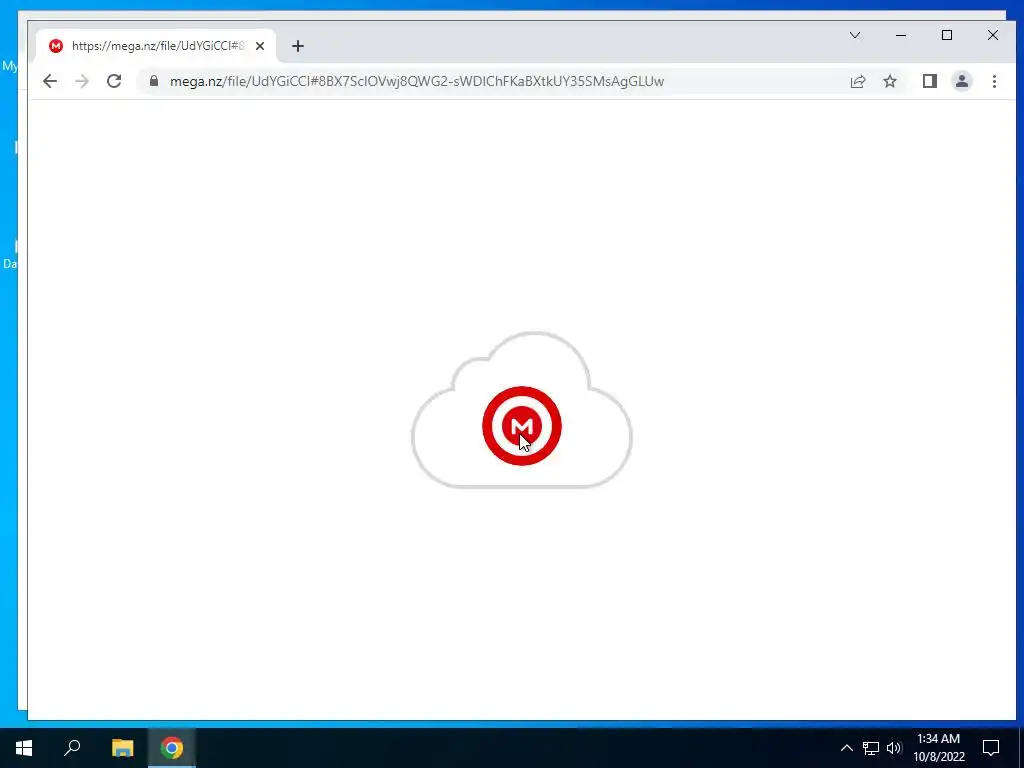The width and height of the screenshot is (1024, 768).
Task: Close the Chrome window
Action: coord(993,35)
